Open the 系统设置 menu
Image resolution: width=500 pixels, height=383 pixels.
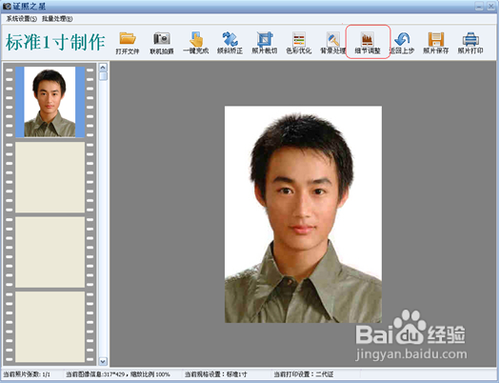[22, 19]
